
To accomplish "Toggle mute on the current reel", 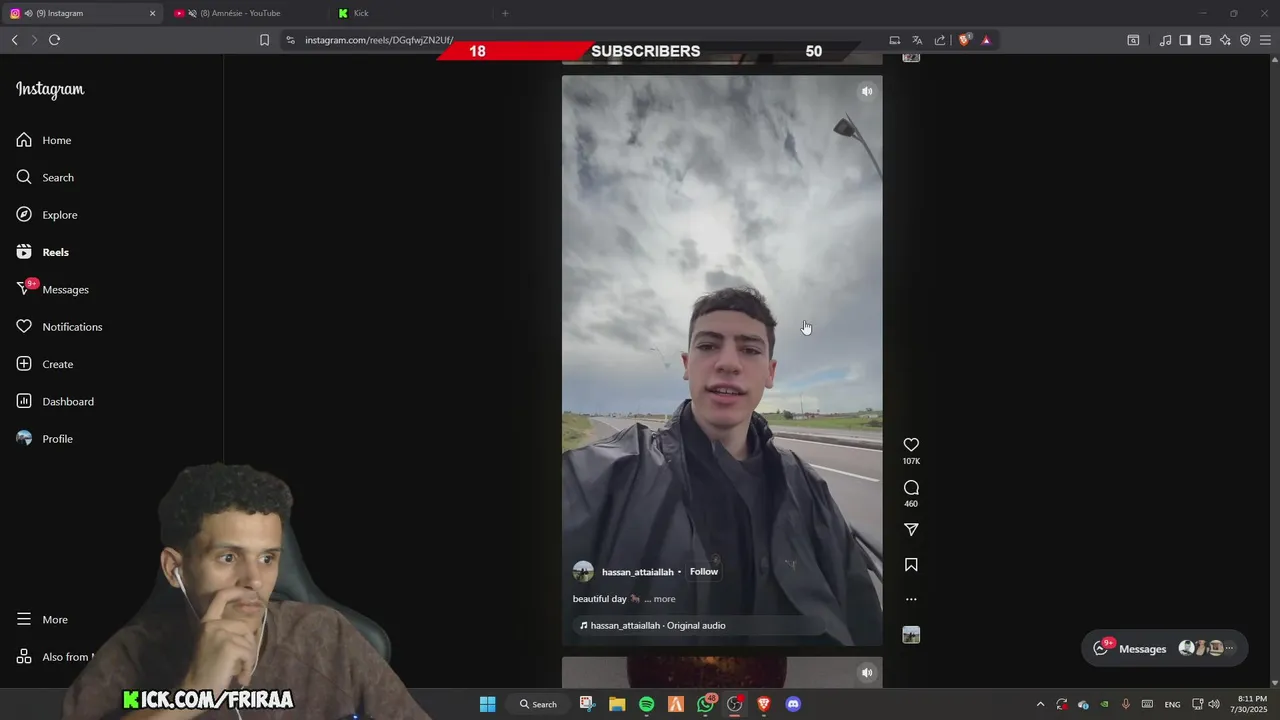I will 867,91.
